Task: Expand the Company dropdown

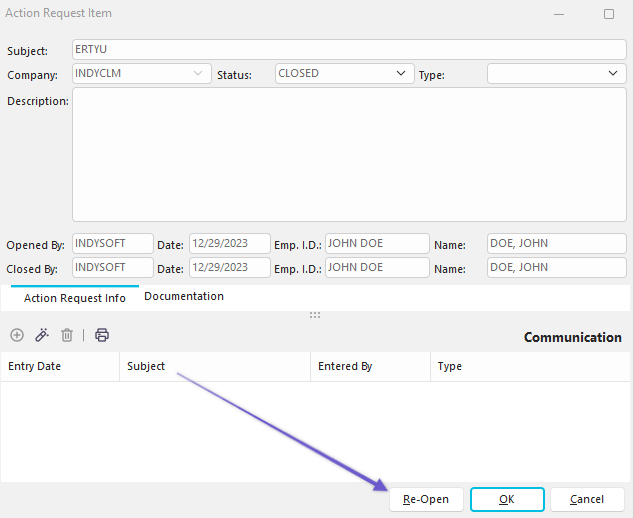Action: tap(197, 74)
